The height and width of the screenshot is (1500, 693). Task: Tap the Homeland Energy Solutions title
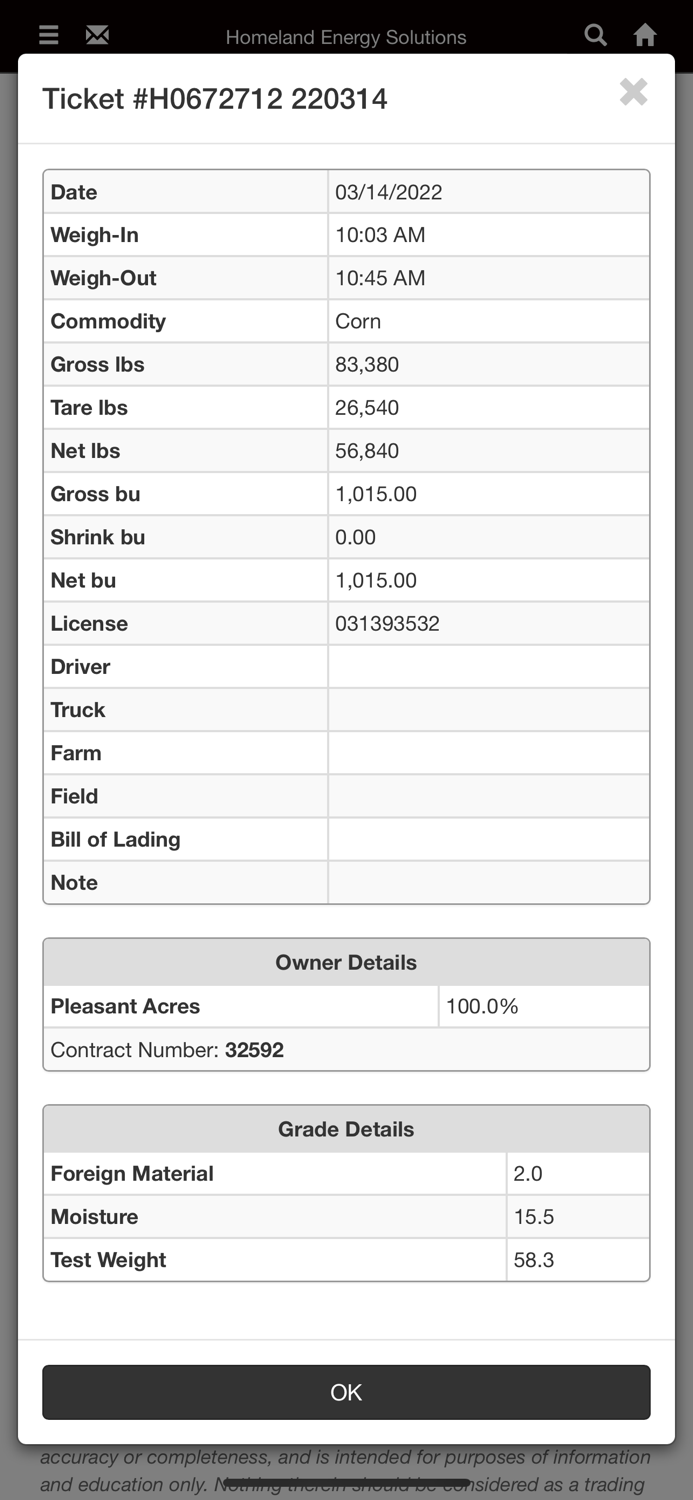pyautogui.click(x=346, y=37)
